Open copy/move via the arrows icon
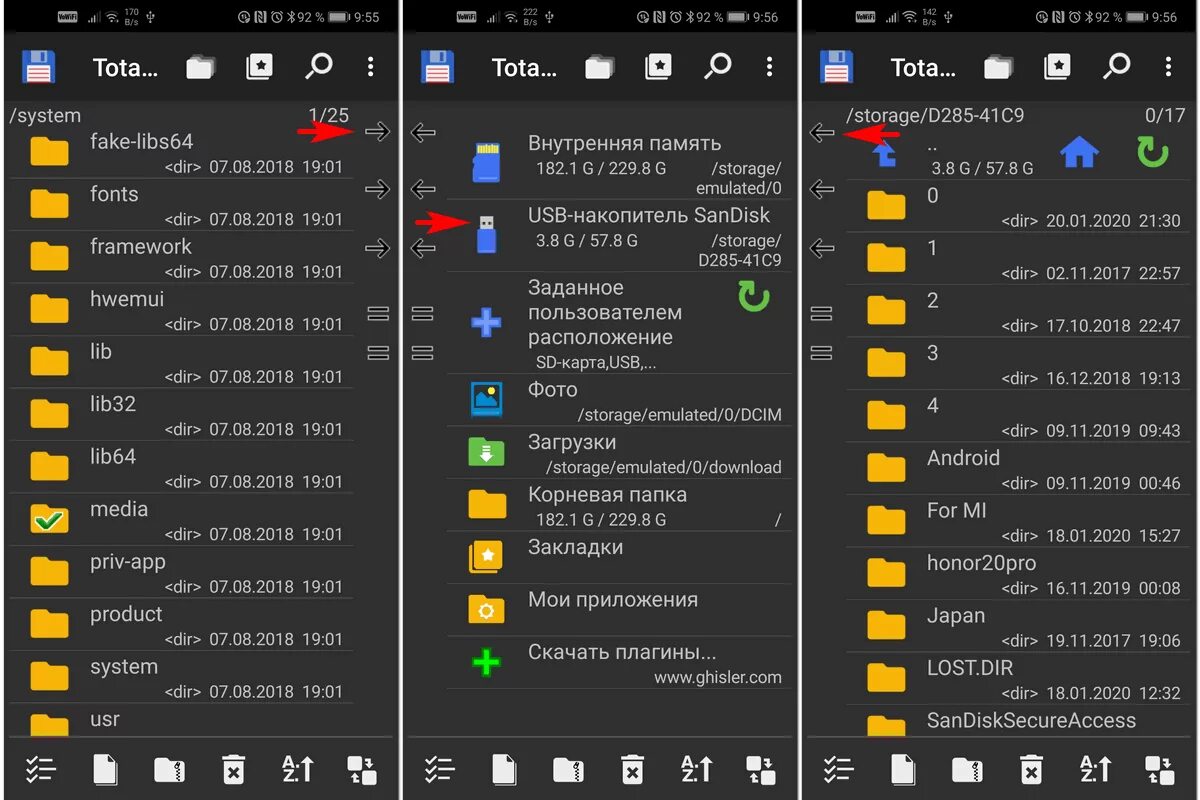This screenshot has width=1200, height=800. 361,769
